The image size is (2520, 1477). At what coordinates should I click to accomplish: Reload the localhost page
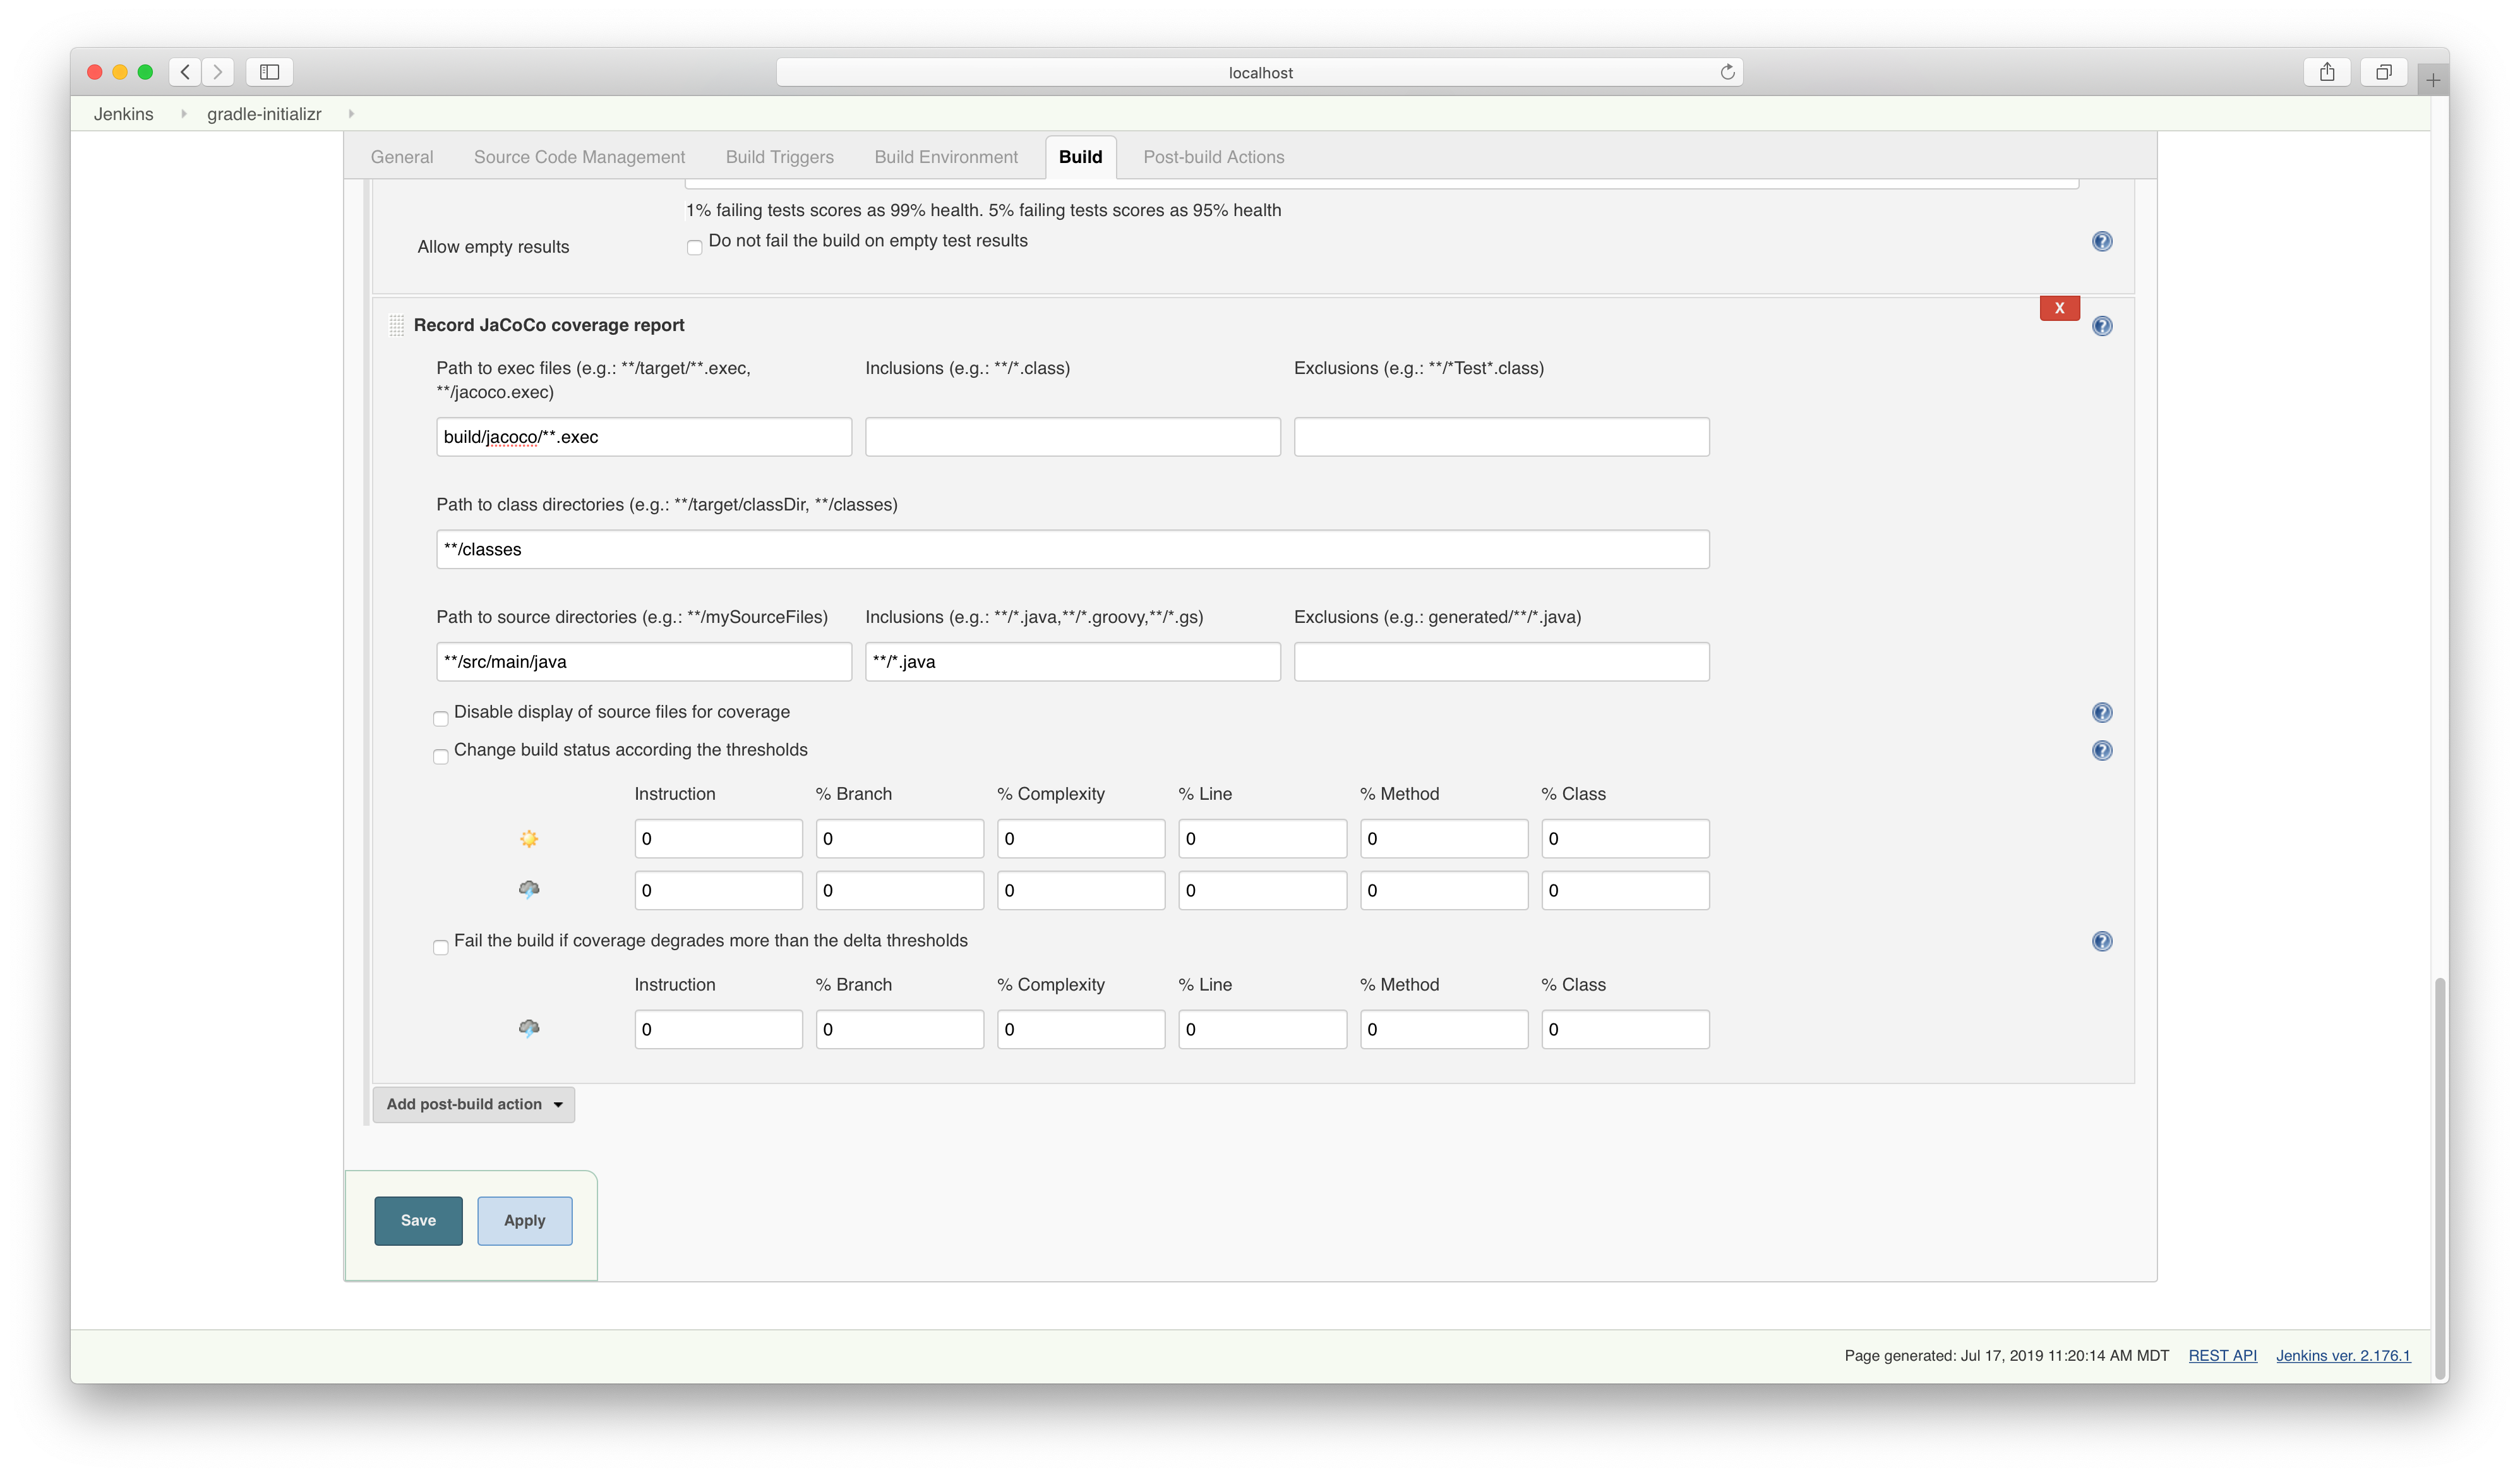coord(1727,72)
